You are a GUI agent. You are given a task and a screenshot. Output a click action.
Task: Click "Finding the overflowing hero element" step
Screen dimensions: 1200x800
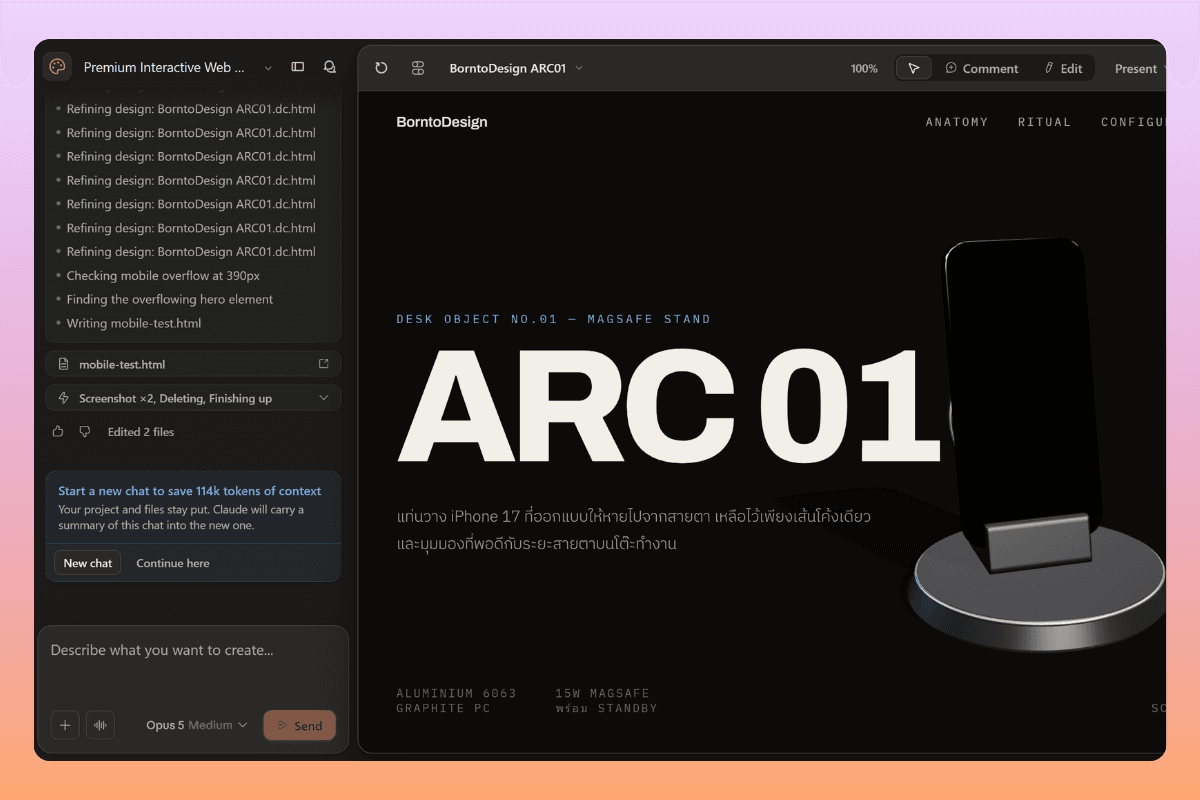click(170, 299)
